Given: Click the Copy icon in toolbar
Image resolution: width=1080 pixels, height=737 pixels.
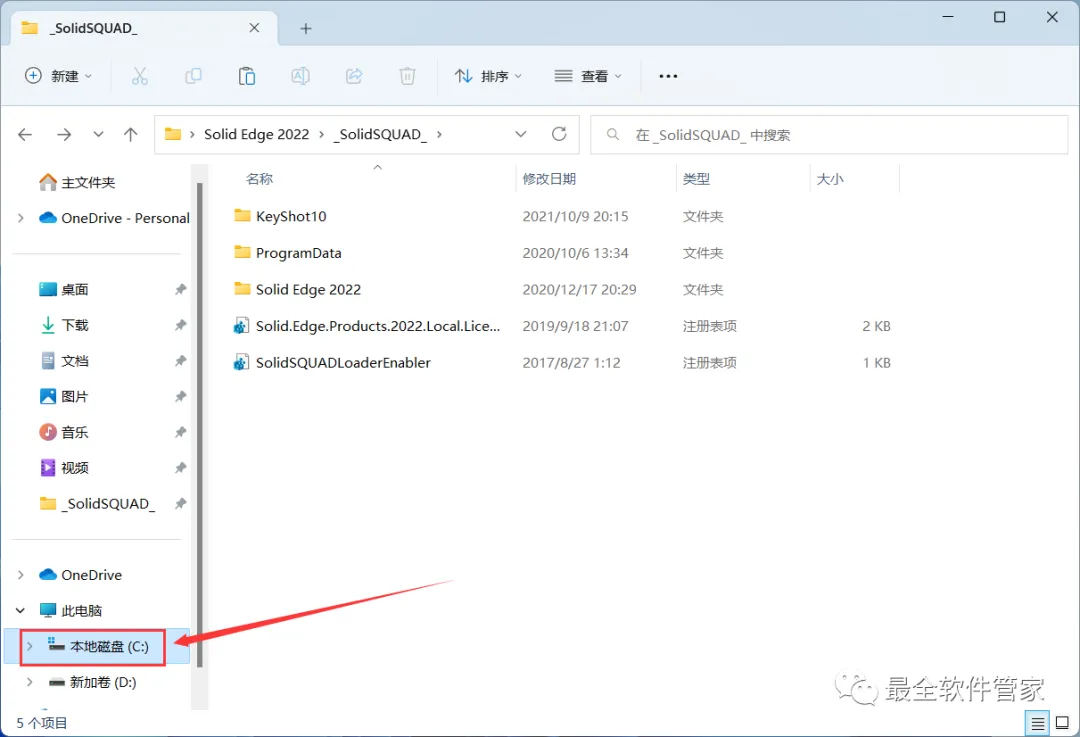Looking at the screenshot, I should [x=194, y=76].
